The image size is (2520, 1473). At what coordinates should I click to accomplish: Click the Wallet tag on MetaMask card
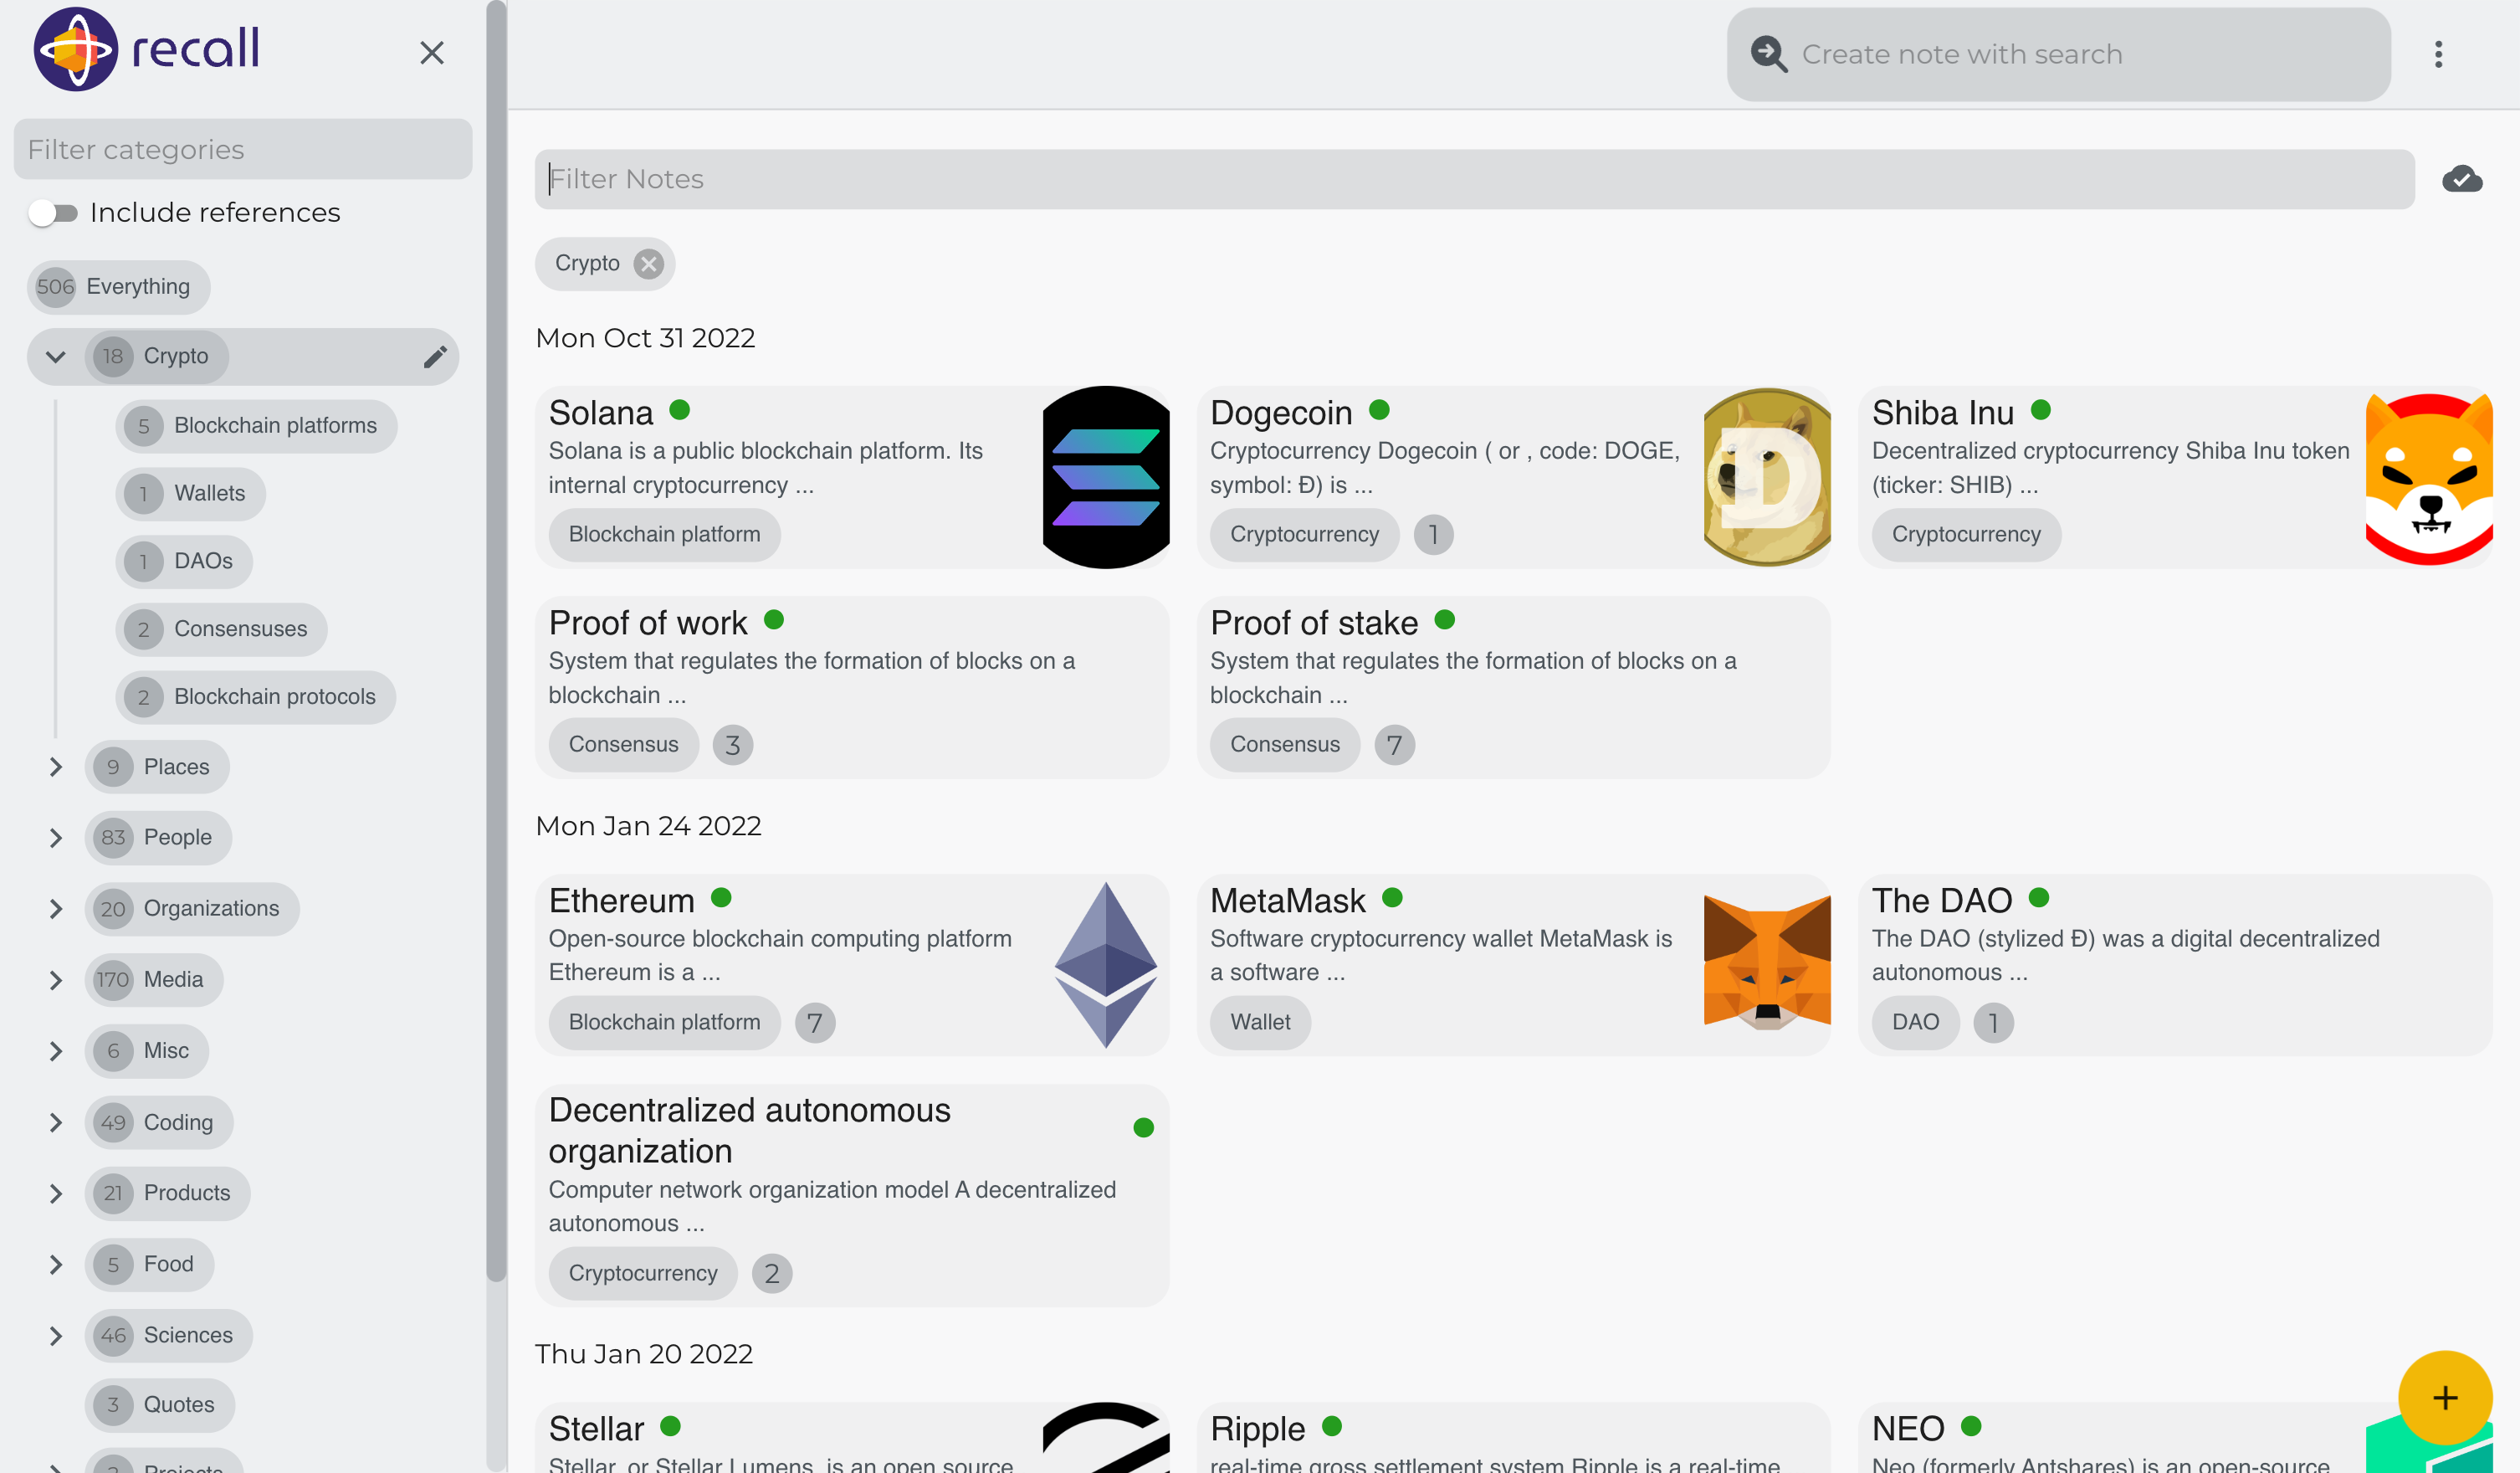(1259, 1022)
